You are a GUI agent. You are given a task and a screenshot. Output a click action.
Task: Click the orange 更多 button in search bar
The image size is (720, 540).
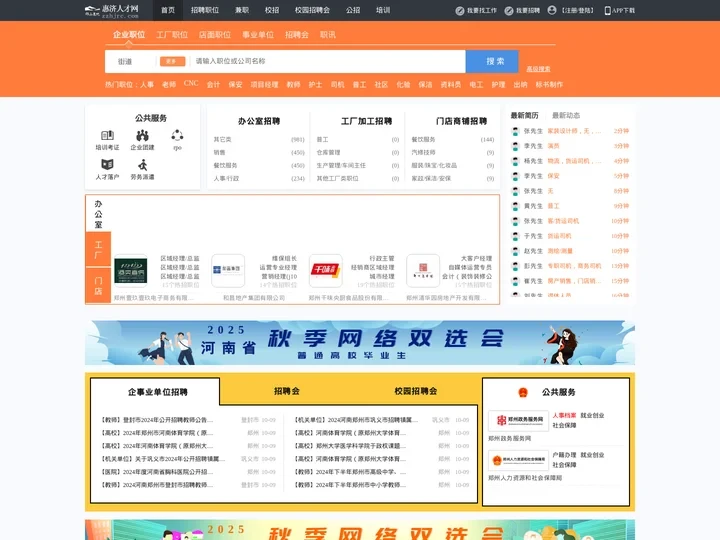172,62
